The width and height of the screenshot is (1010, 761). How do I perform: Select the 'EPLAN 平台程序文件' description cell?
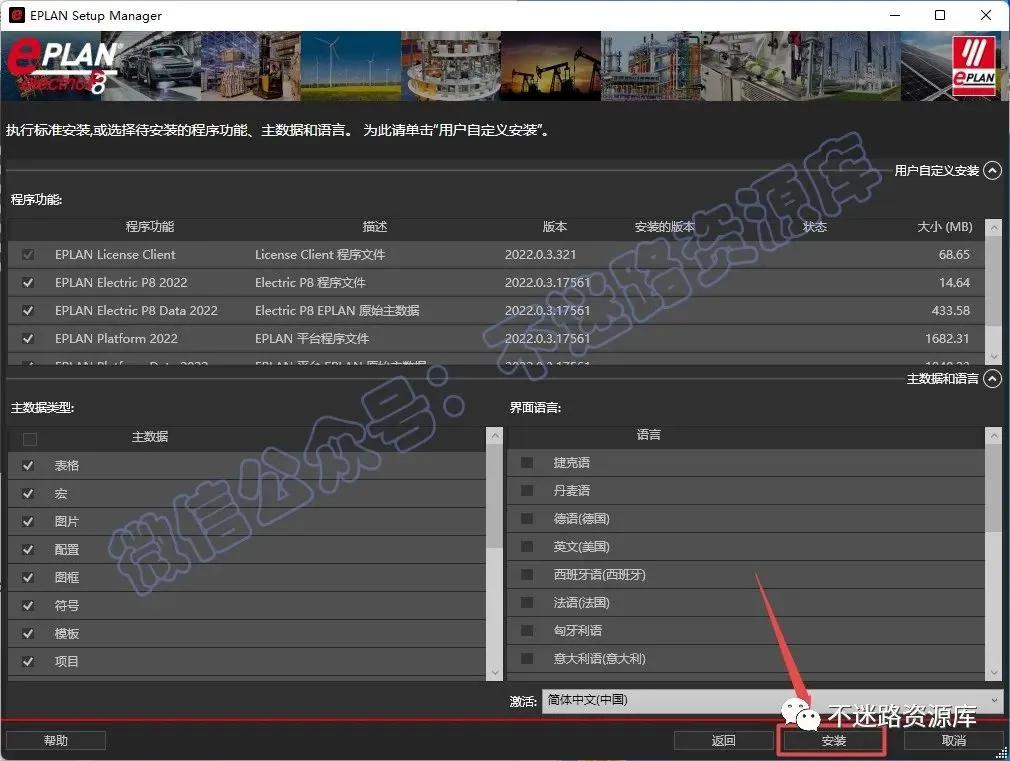pyautogui.click(x=312, y=339)
